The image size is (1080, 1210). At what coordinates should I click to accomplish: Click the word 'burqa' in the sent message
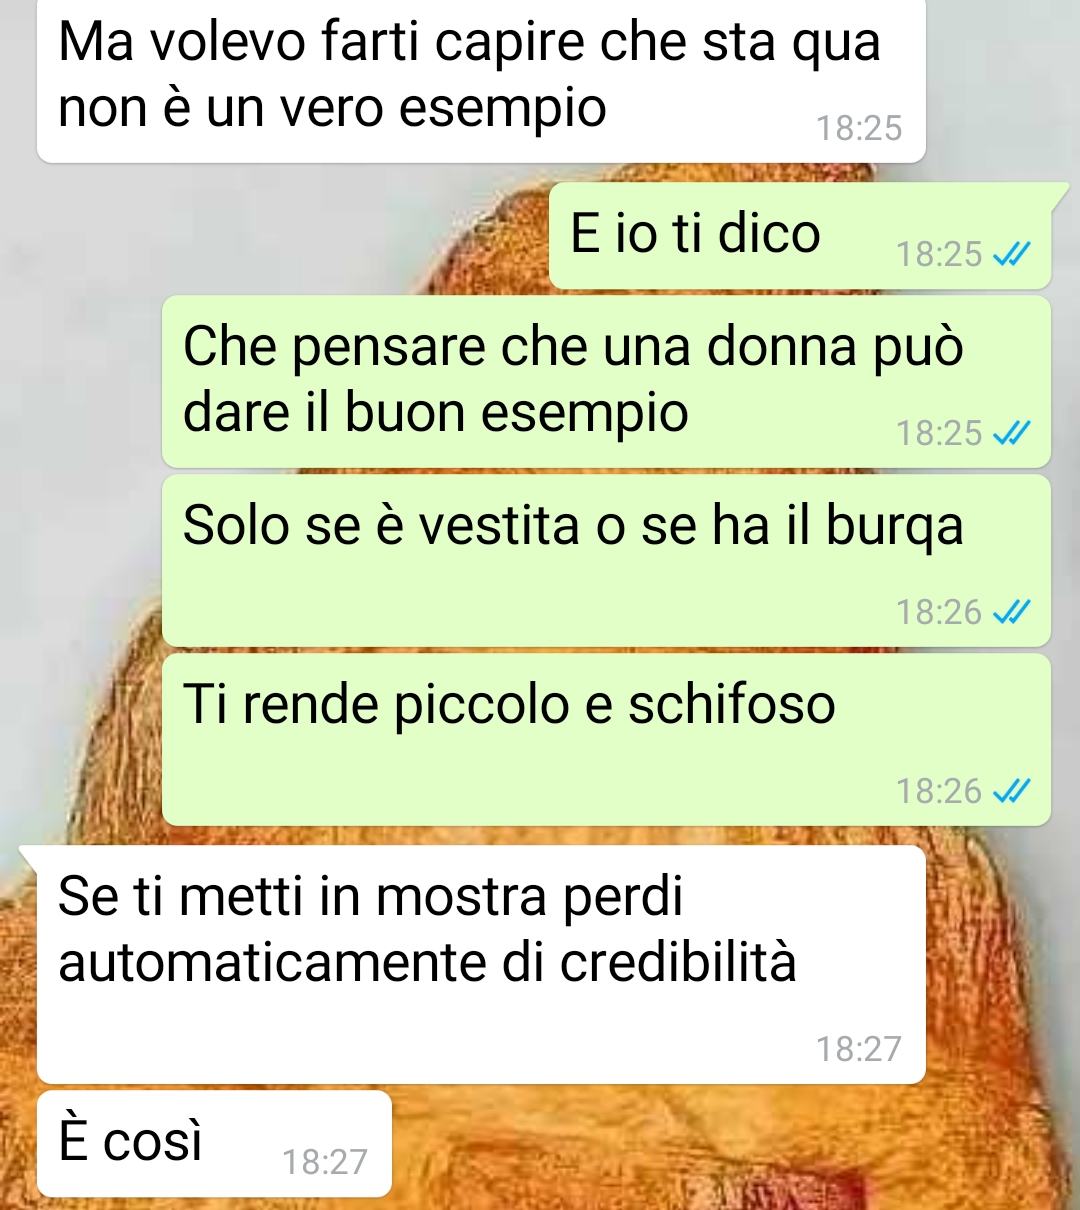(x=894, y=527)
